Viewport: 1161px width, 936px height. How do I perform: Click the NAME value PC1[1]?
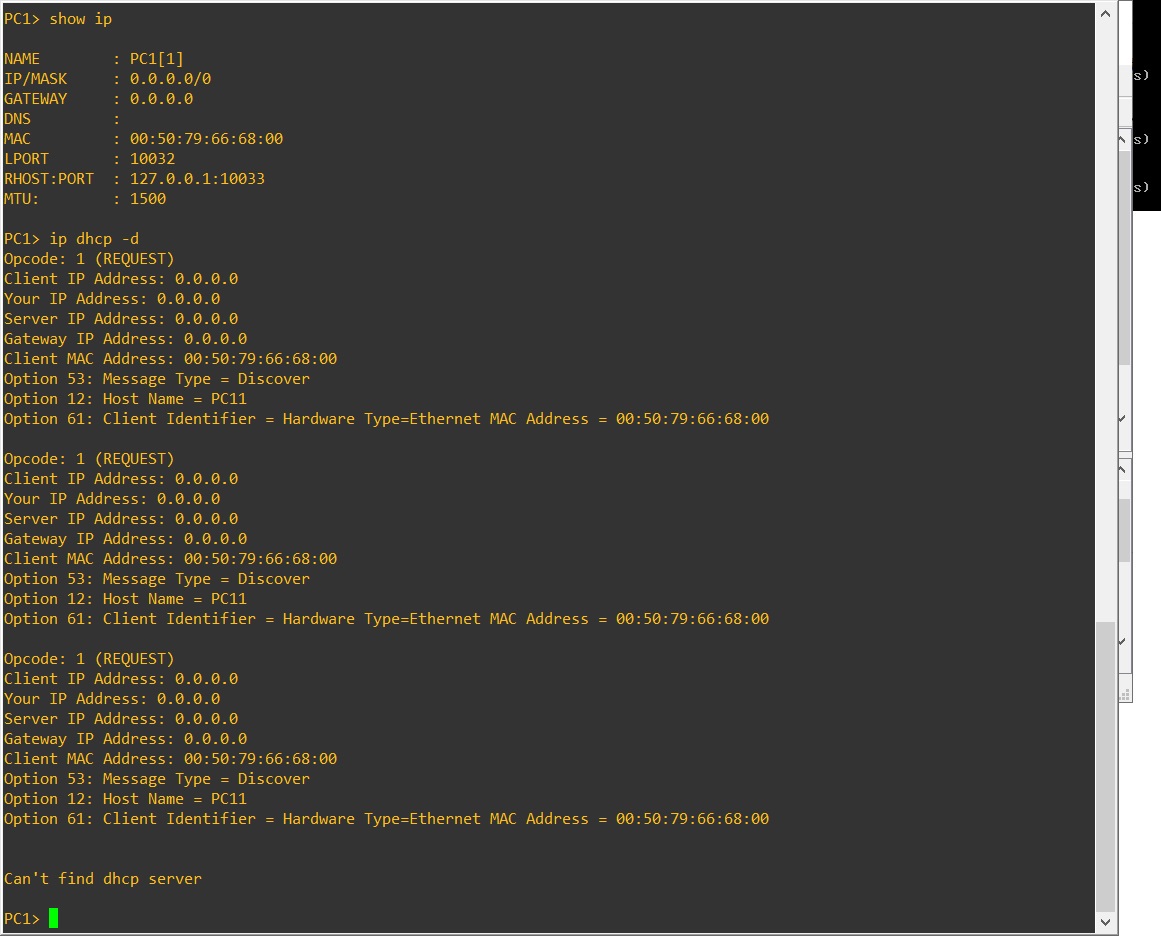157,59
